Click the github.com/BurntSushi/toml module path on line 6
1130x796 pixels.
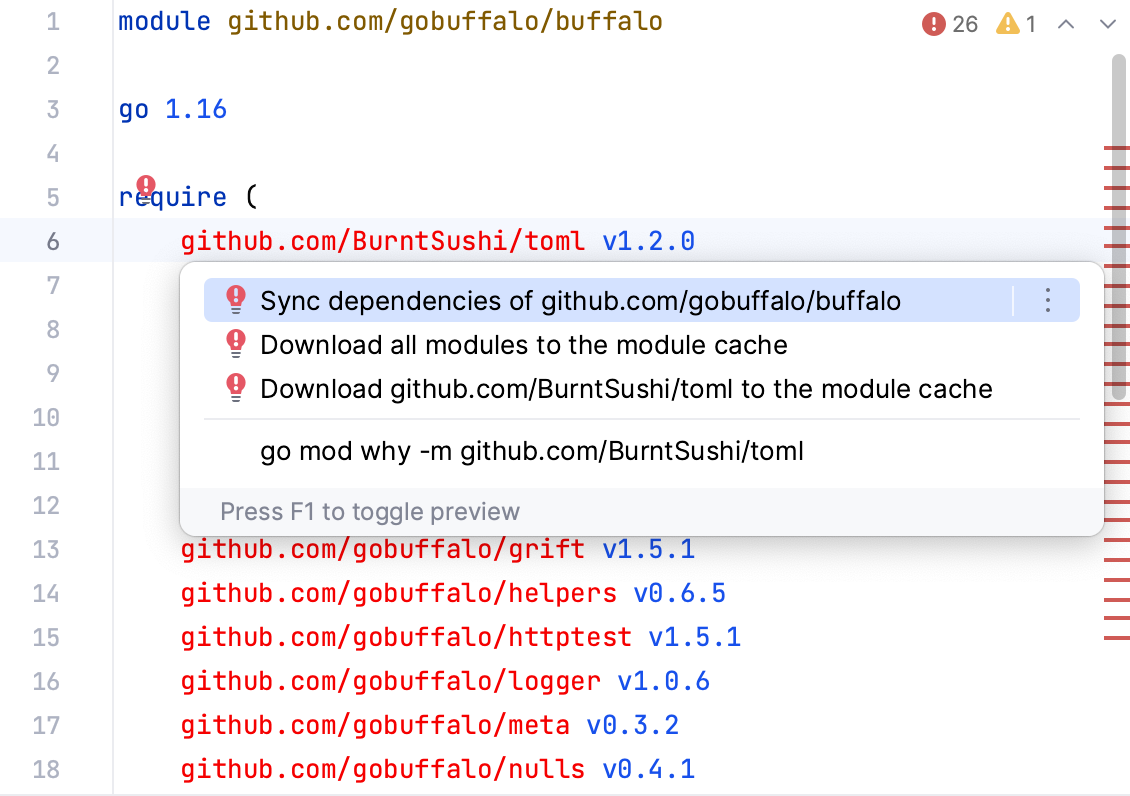pyautogui.click(x=383, y=241)
